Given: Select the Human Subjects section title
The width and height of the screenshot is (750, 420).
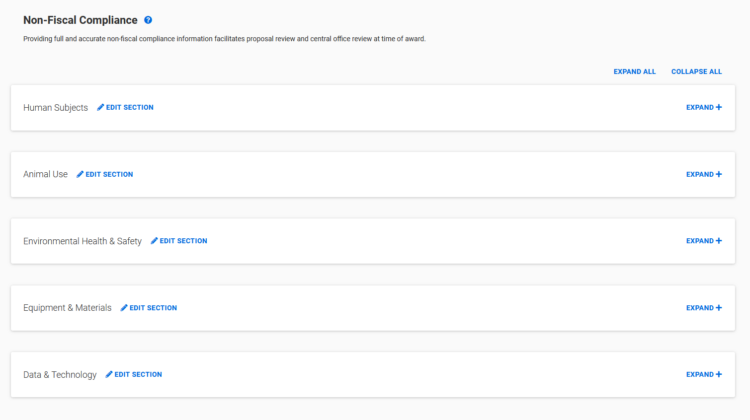Looking at the screenshot, I should coord(55,108).
